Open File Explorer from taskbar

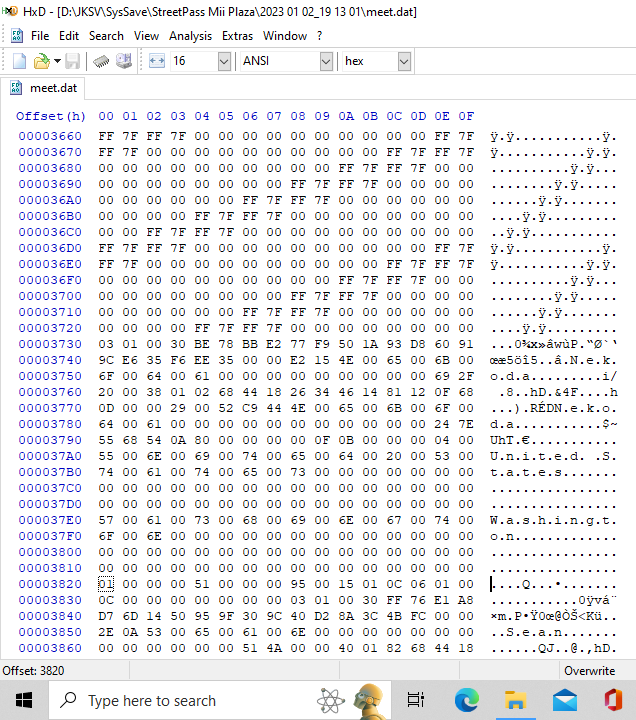(x=515, y=700)
